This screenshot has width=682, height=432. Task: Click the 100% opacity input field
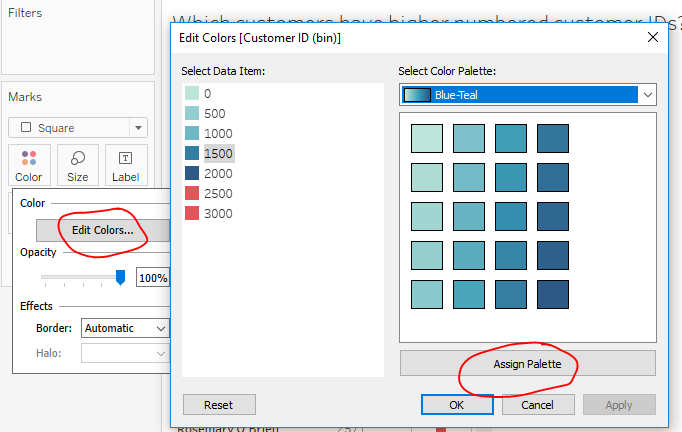pos(153,278)
